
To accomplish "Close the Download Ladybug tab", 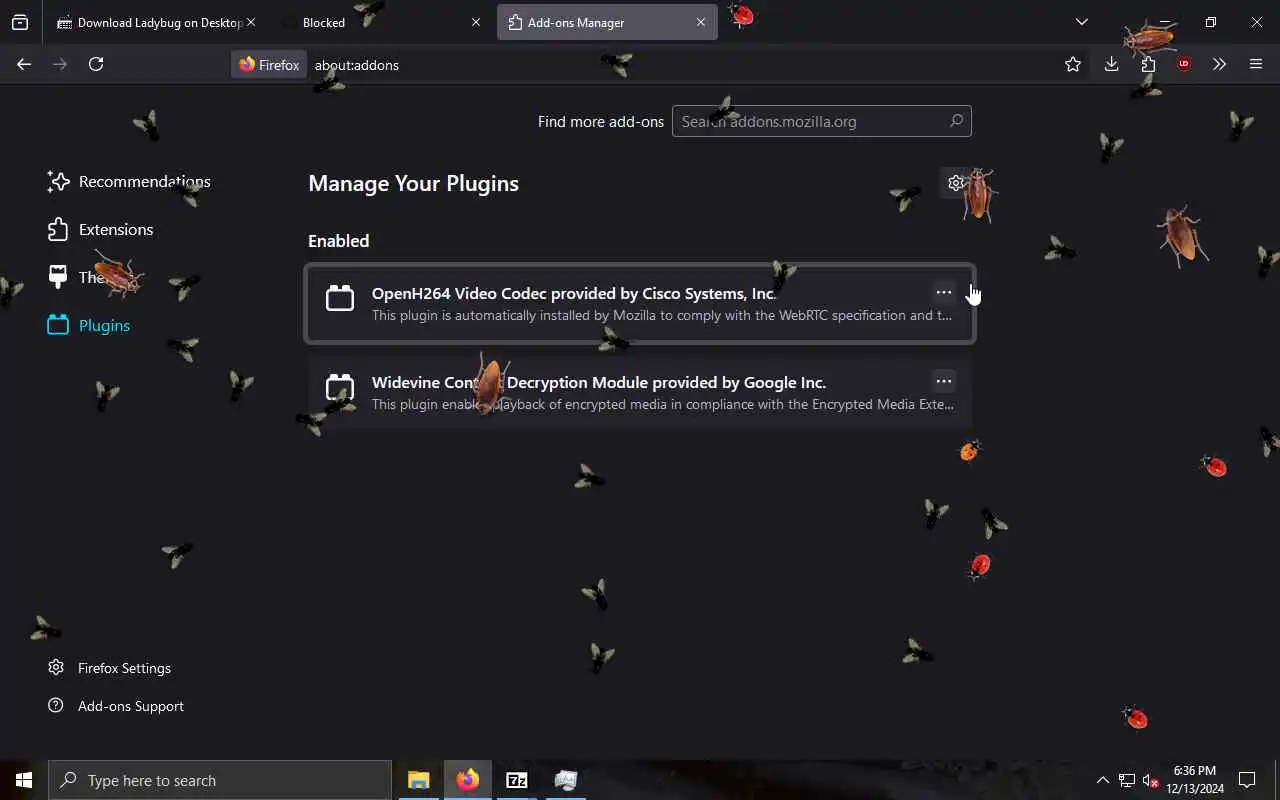I will [250, 22].
